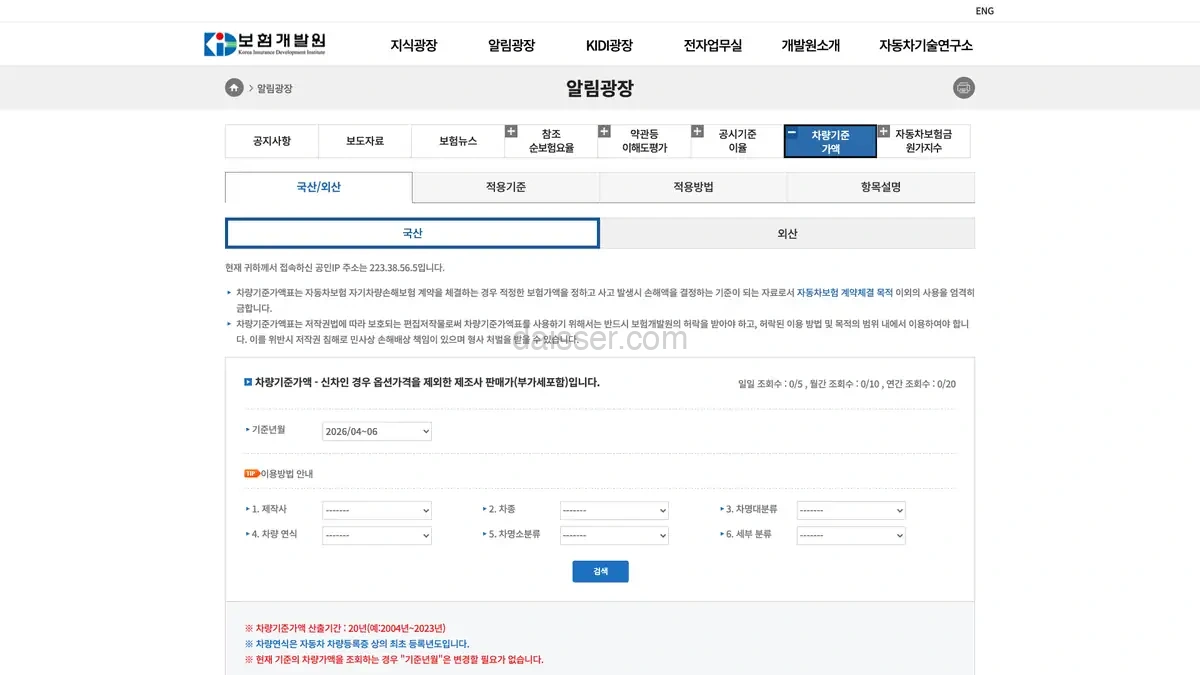Go to the 공지사항 section
1200x675 pixels.
click(272, 141)
